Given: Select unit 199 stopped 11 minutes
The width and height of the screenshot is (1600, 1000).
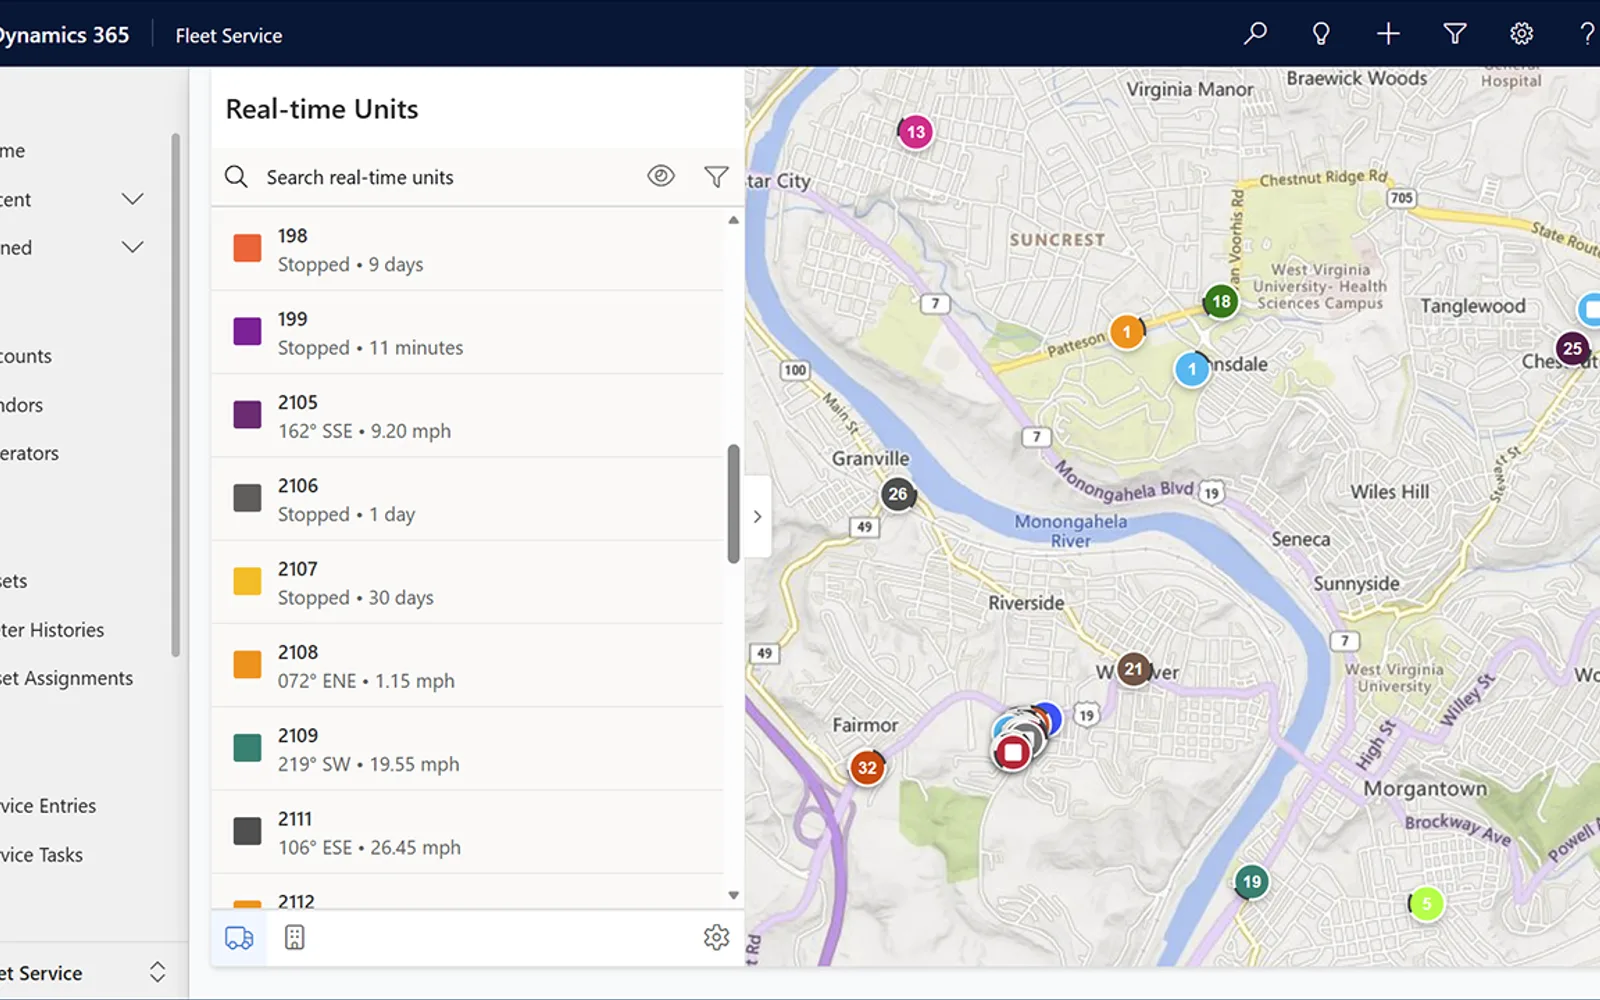Looking at the screenshot, I should coord(468,332).
